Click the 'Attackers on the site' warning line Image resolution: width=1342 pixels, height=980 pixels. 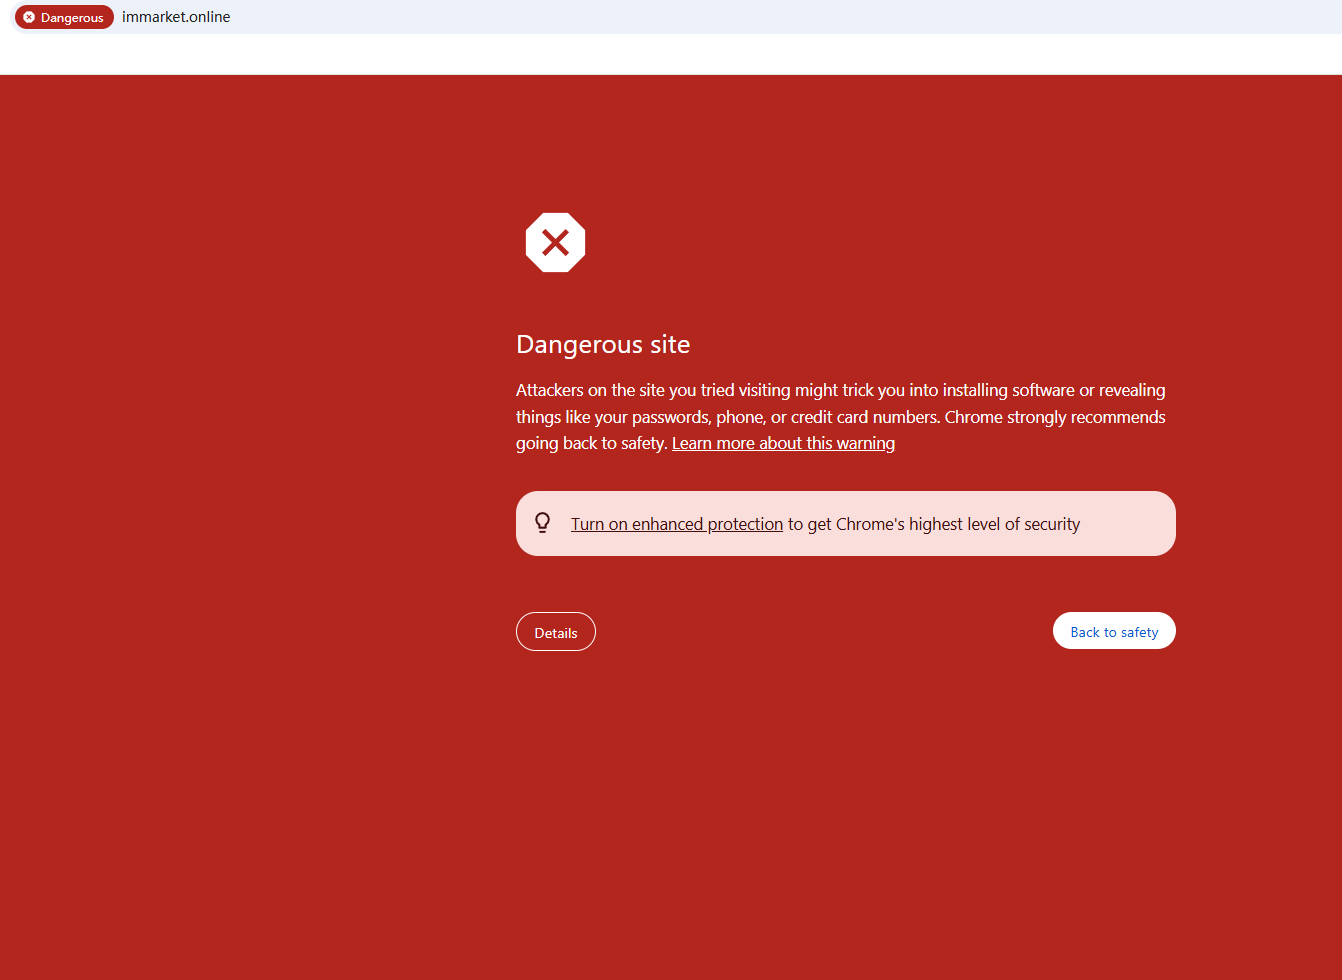click(840, 390)
